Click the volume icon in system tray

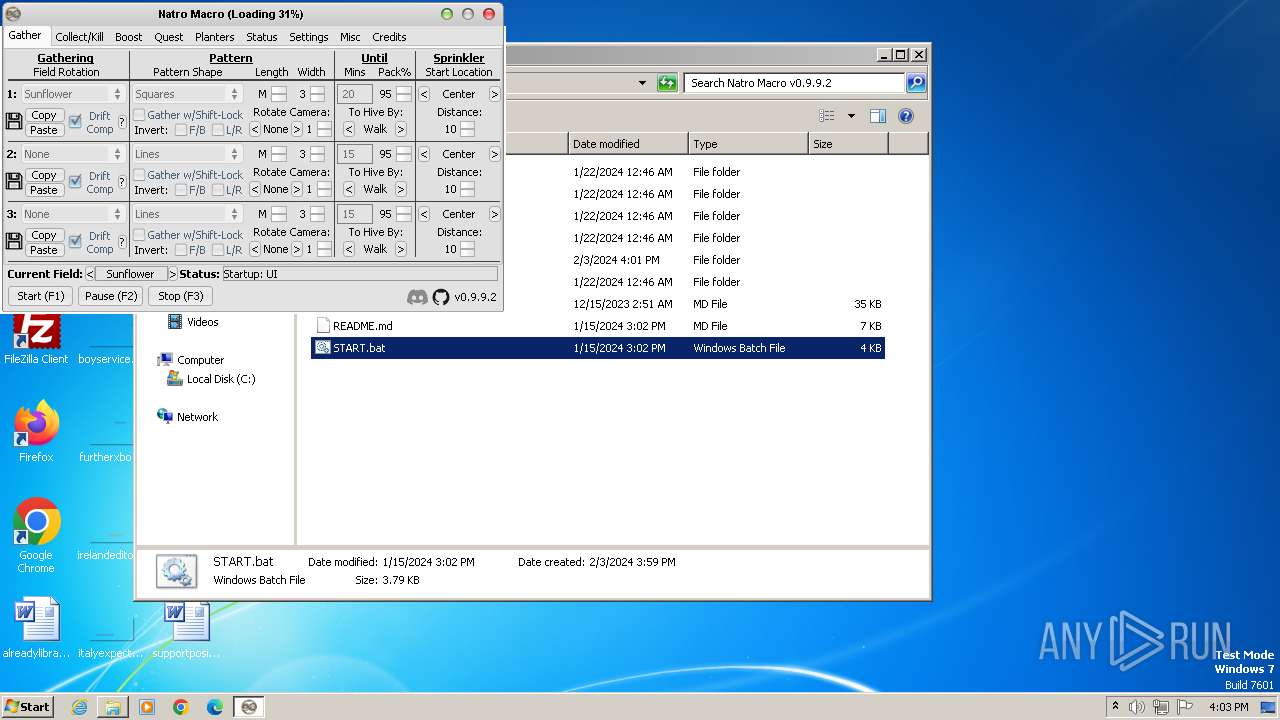tap(1137, 707)
